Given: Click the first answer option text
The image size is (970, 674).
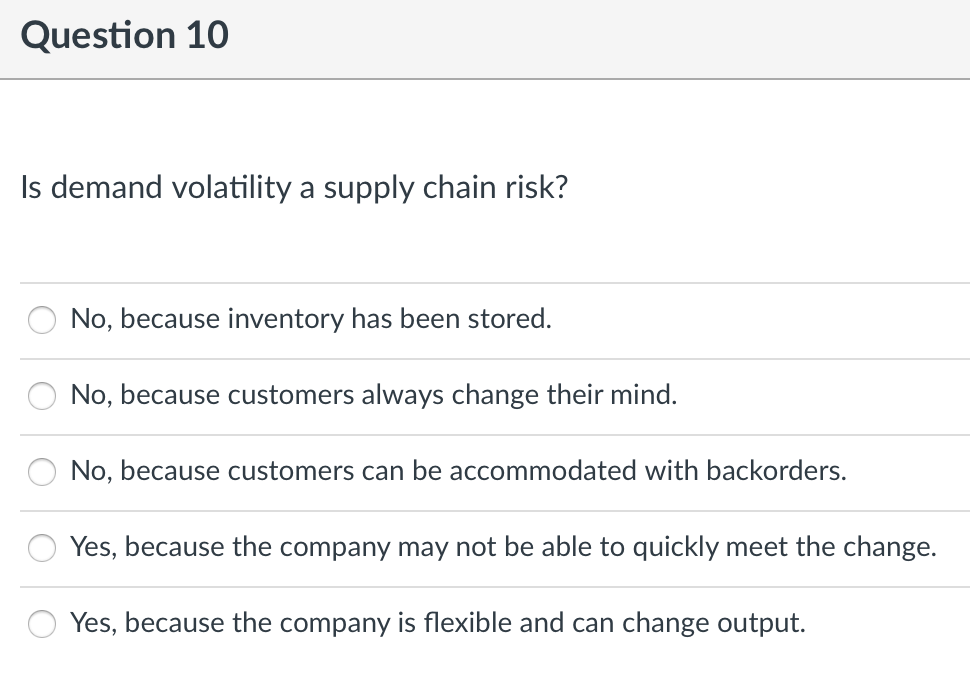Looking at the screenshot, I should pyautogui.click(x=311, y=319).
